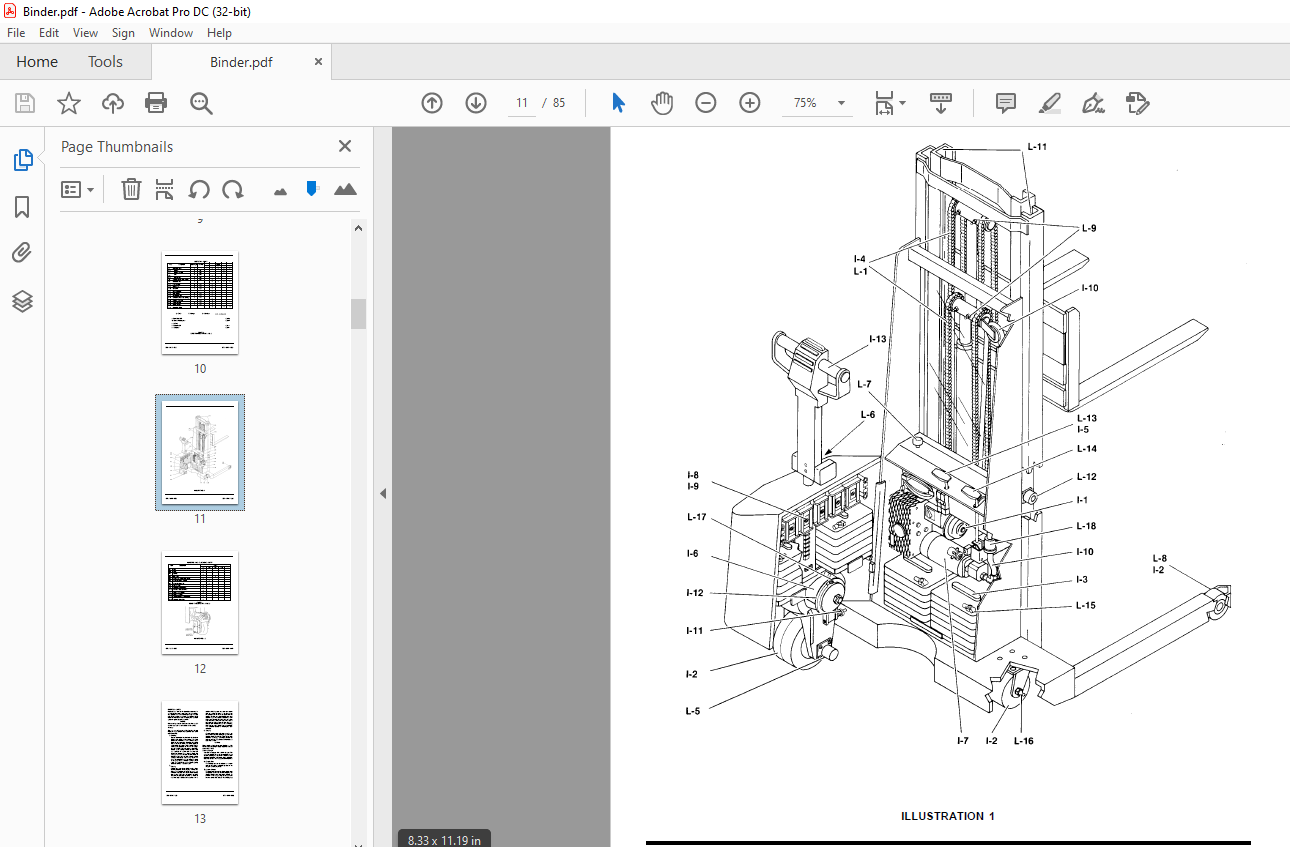This screenshot has height=847, width=1290.
Task: Rotate the page clockwise
Action: point(233,189)
